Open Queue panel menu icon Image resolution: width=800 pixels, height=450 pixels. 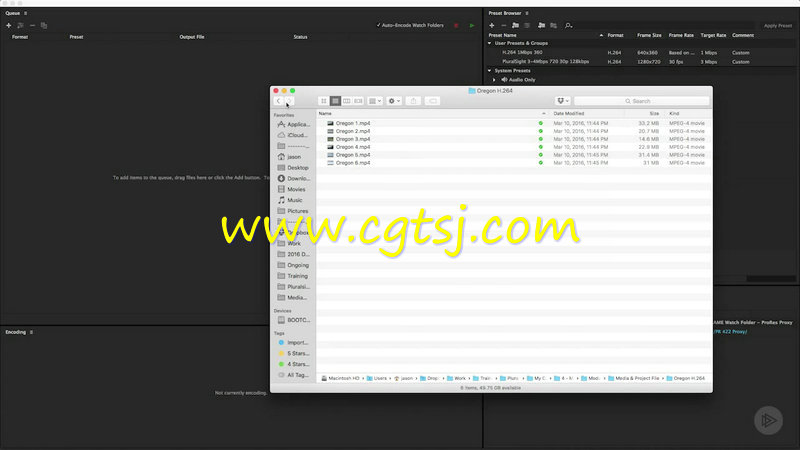coord(26,13)
